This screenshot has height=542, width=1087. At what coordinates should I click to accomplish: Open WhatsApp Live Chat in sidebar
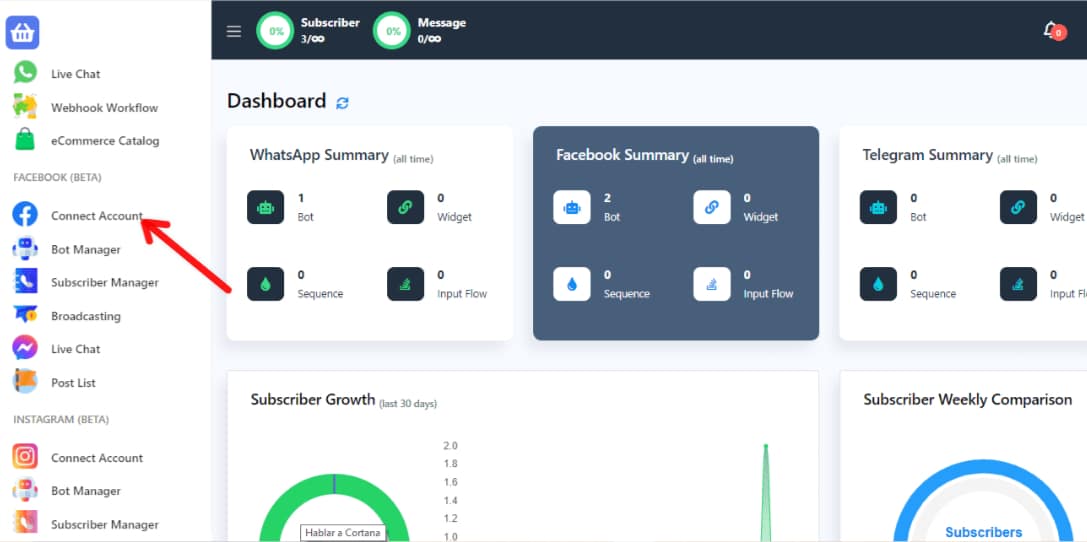pyautogui.click(x=75, y=74)
